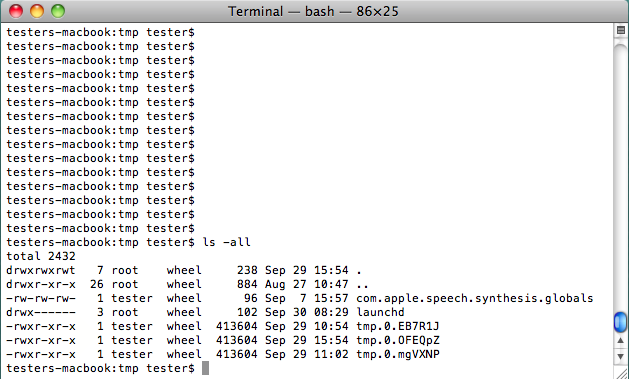The image size is (629, 379).
Task: Click on tmp.0.EB7R1J file name
Action: click(398, 326)
